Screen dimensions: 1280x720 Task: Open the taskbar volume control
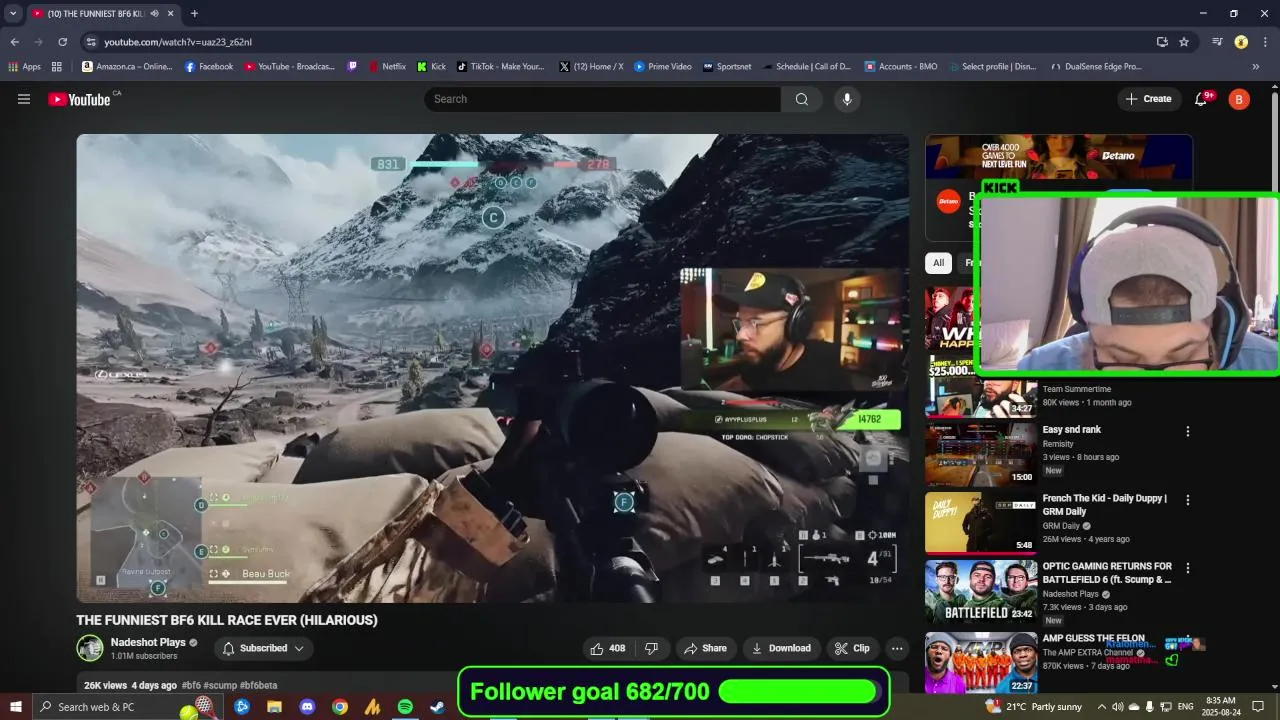[x=1118, y=707]
